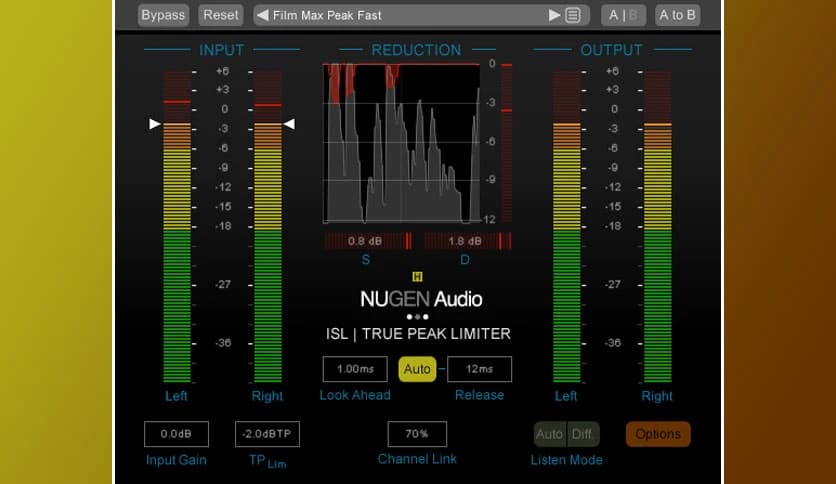Image resolution: width=836 pixels, height=484 pixels.
Task: Click the S reduction meter 0.8 dB
Action: coord(368,241)
